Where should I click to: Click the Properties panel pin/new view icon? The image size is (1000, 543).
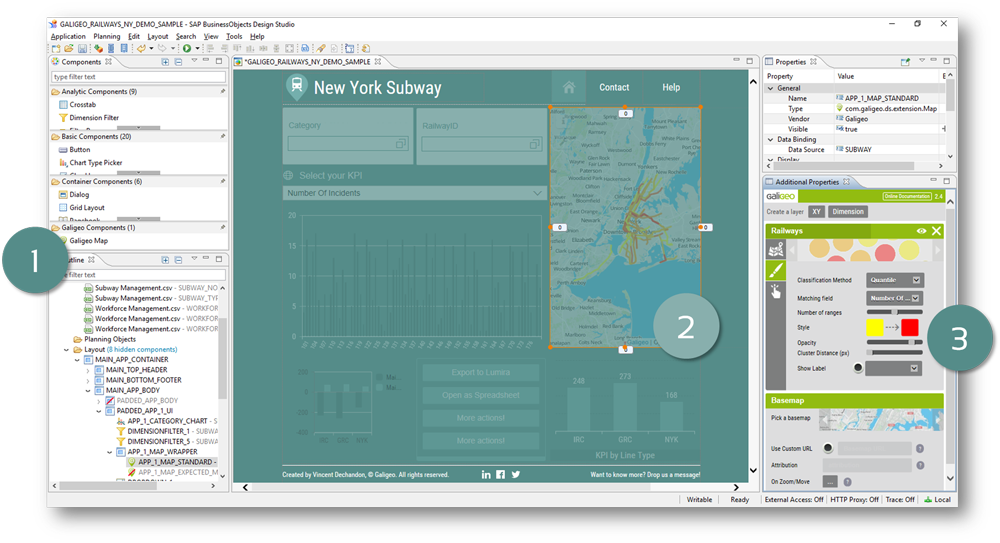[x=905, y=62]
